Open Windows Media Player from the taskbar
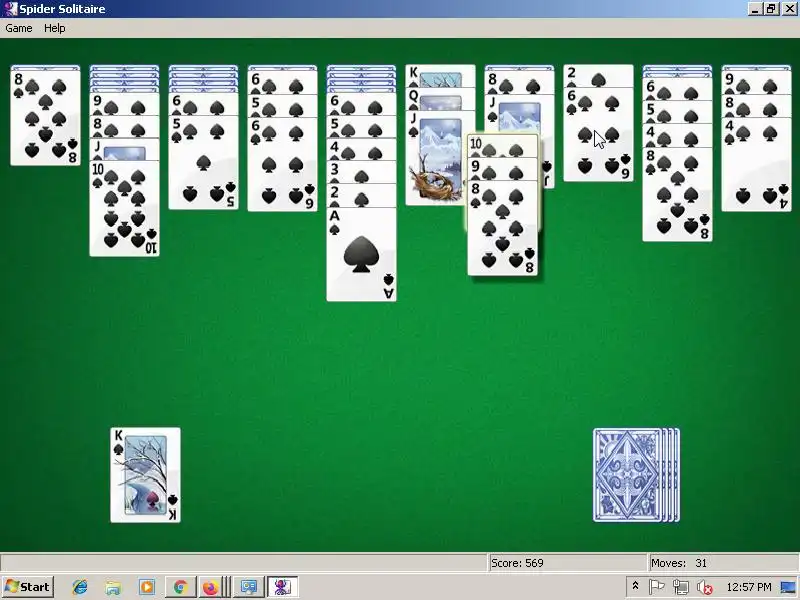Image resolution: width=800 pixels, height=600 pixels. pos(146,587)
